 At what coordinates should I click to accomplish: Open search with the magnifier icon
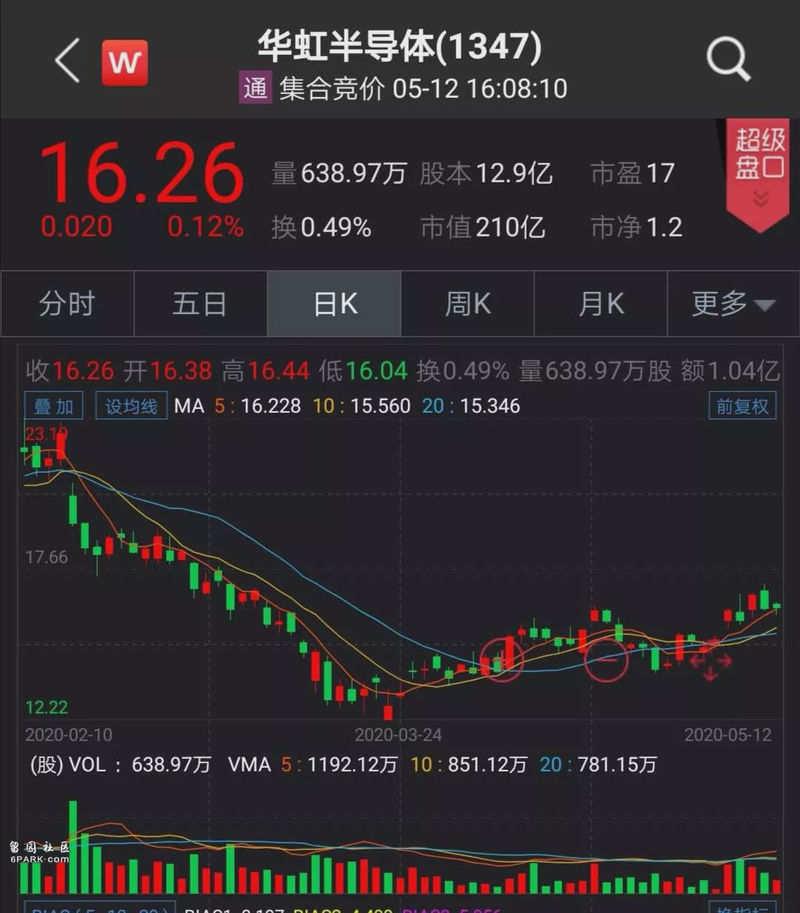728,59
